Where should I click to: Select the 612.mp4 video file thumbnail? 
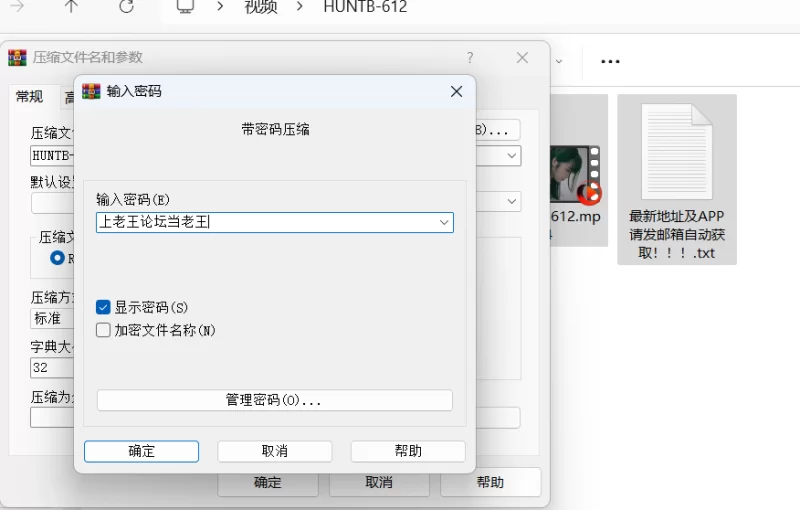click(x=576, y=174)
